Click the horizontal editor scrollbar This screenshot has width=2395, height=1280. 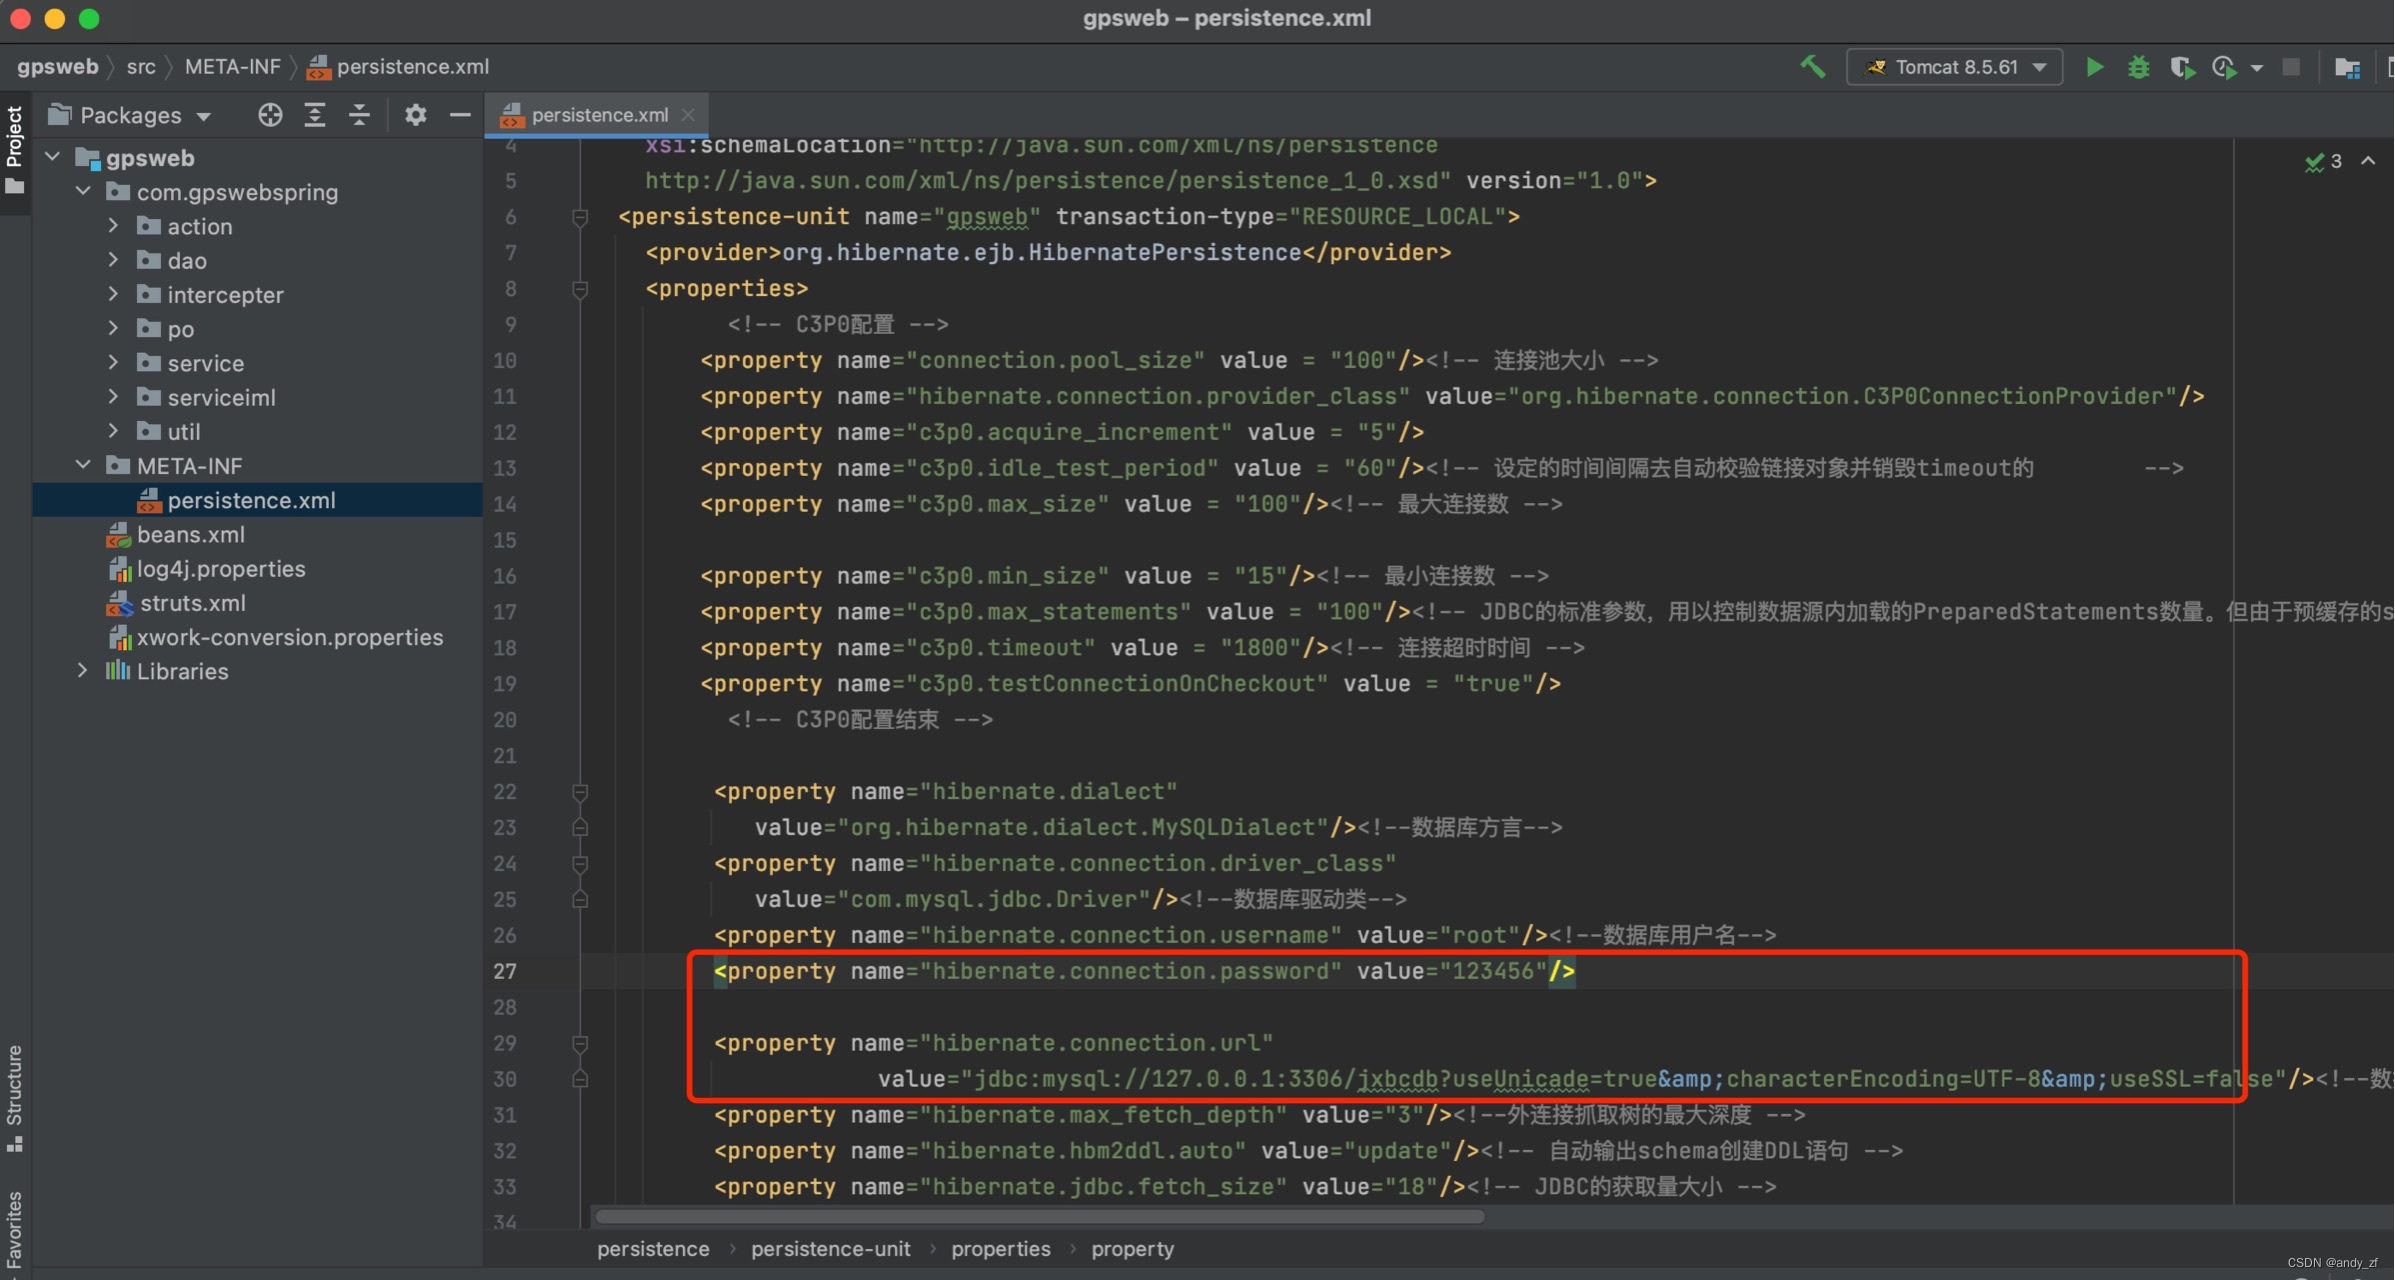tap(1040, 1217)
